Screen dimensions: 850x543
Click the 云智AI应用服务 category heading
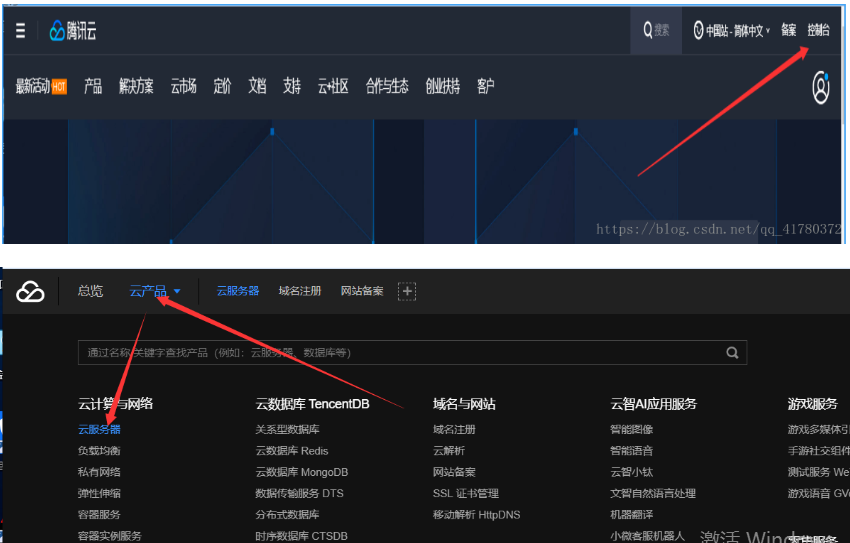pos(653,404)
